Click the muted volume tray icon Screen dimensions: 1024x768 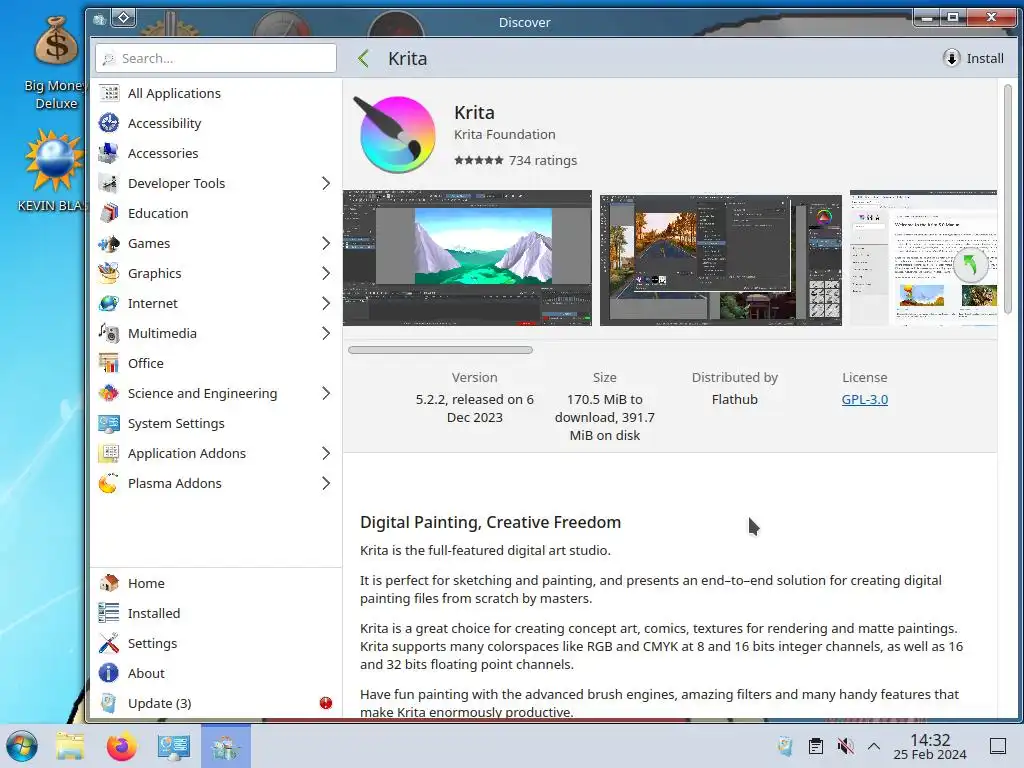(845, 746)
